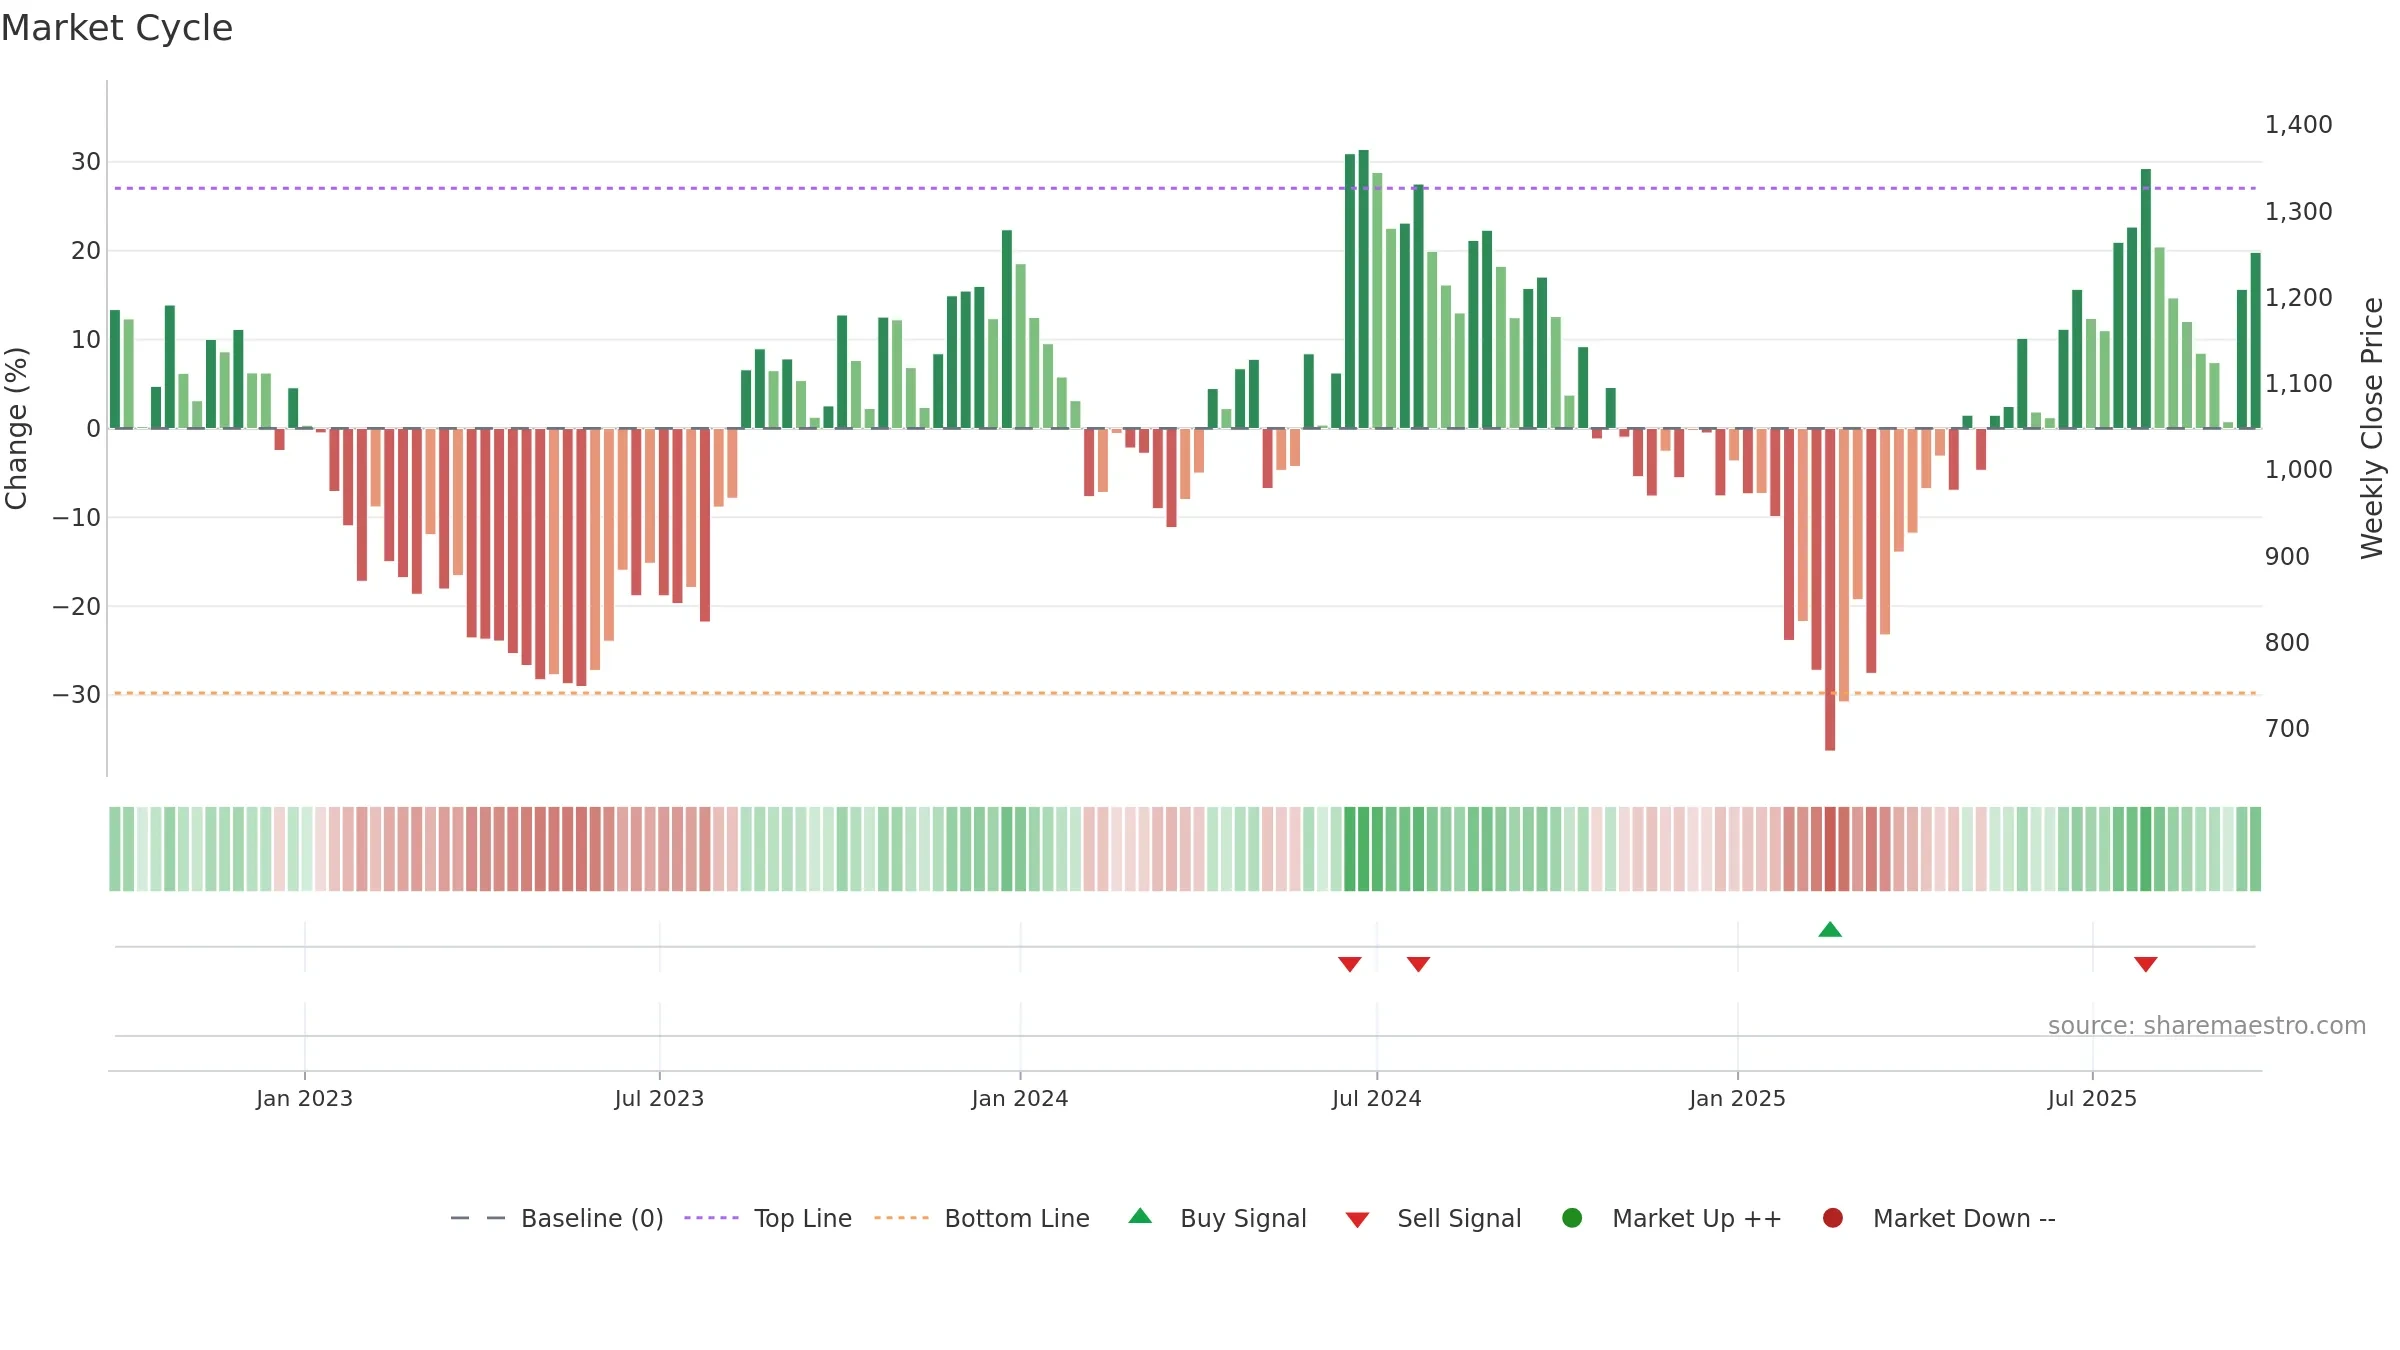The width and height of the screenshot is (2400, 1350).
Task: Click the green Market Up legend circle
Action: coord(1572,1218)
